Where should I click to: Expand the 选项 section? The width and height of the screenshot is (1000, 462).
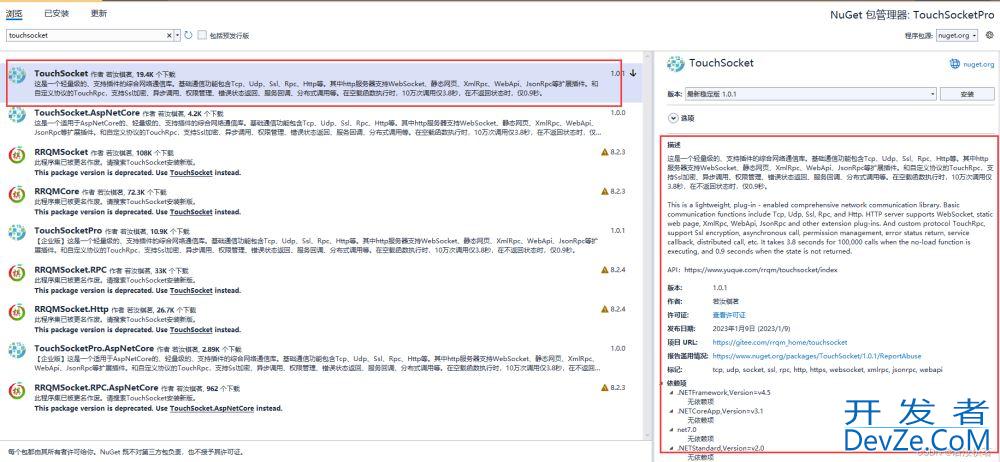click(x=673, y=118)
